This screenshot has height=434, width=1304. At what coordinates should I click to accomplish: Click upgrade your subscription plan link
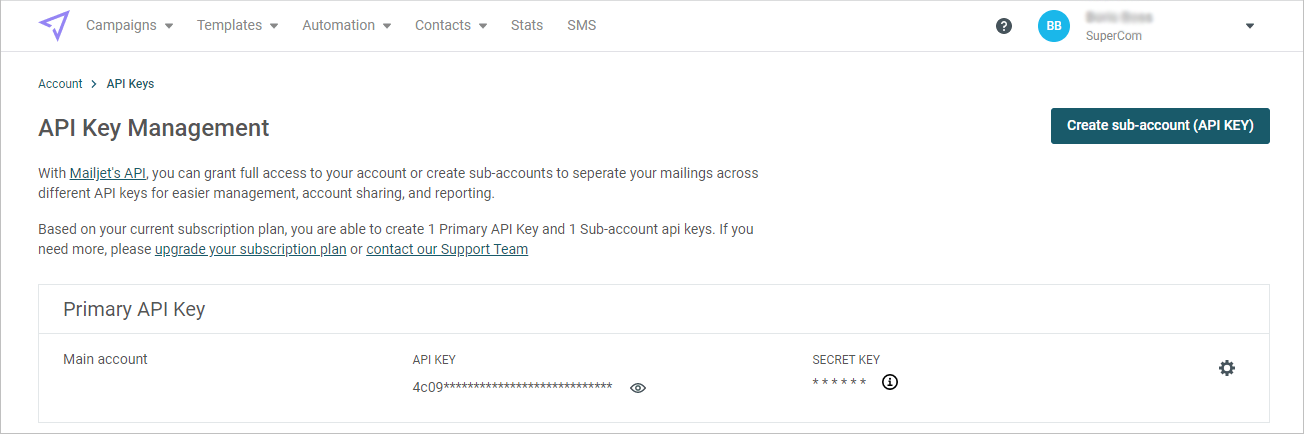pyautogui.click(x=250, y=249)
